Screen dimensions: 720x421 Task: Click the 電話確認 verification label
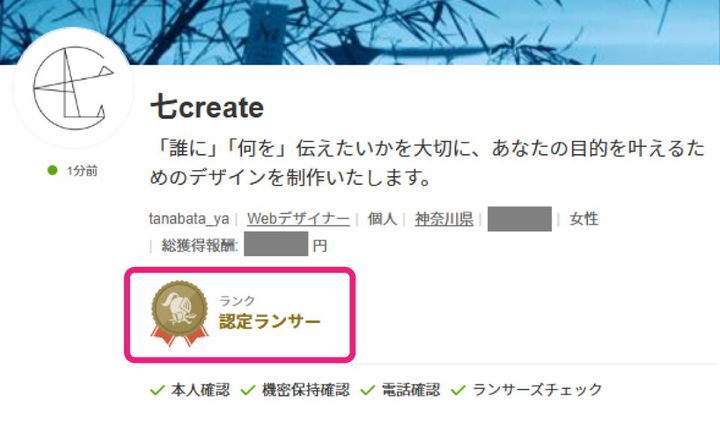(411, 390)
